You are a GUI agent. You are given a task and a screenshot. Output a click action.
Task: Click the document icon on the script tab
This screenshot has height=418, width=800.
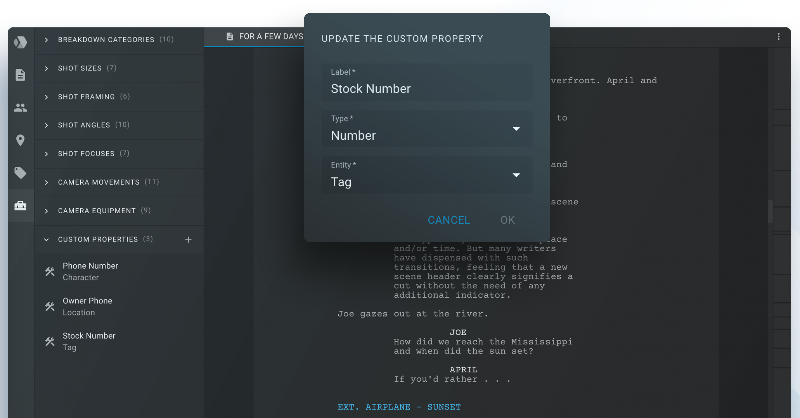tap(230, 37)
